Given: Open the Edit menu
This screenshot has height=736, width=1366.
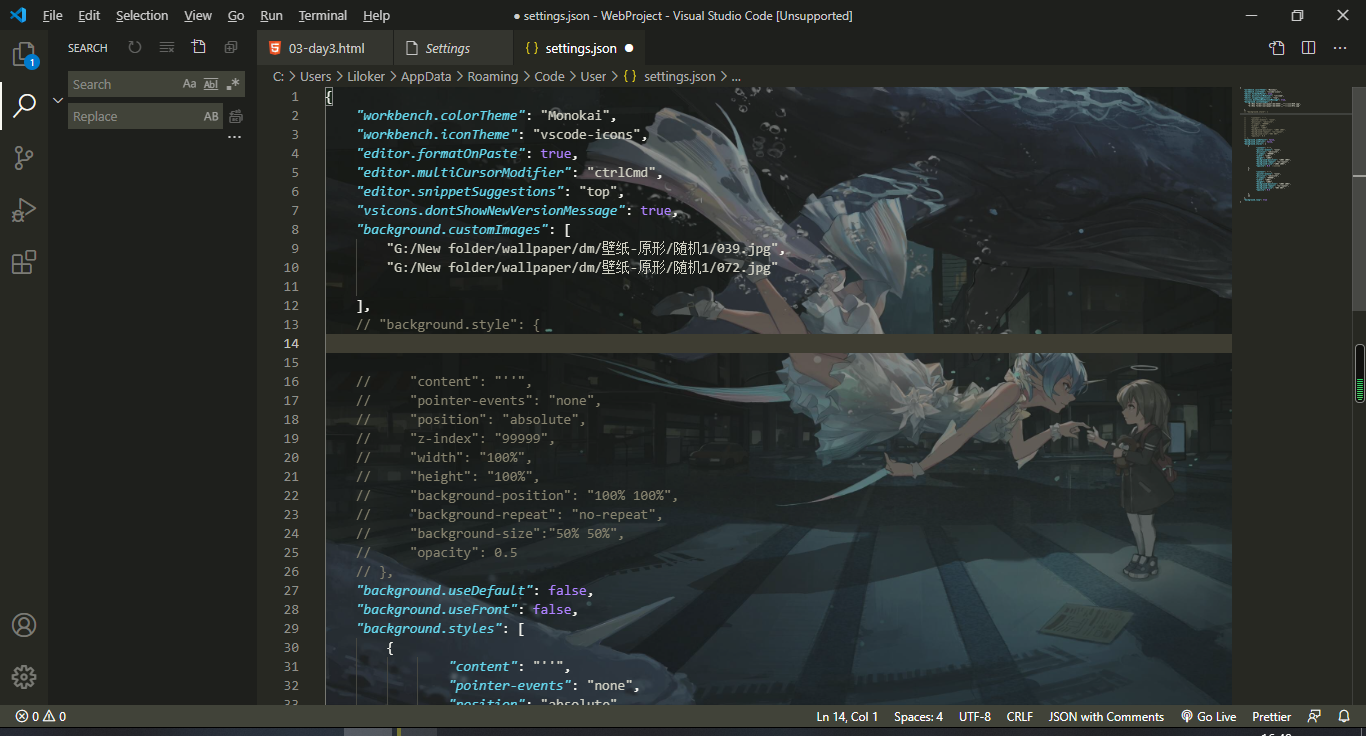Looking at the screenshot, I should pyautogui.click(x=89, y=15).
